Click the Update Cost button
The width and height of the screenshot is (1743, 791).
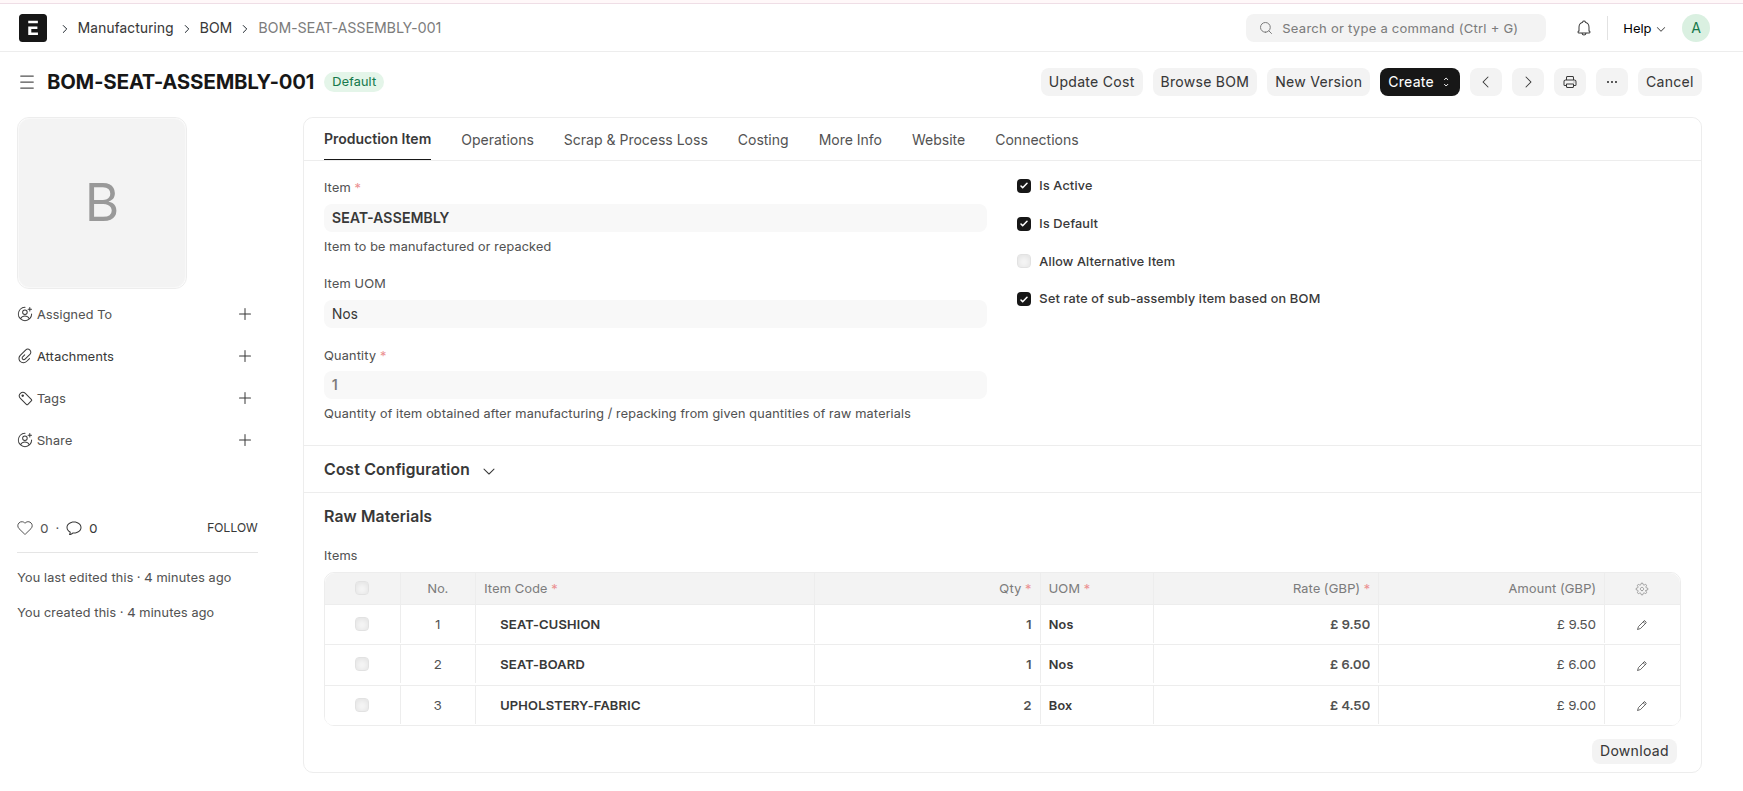coord(1091,82)
